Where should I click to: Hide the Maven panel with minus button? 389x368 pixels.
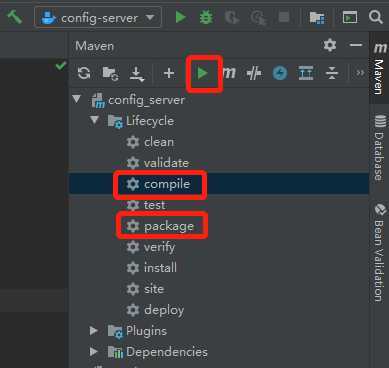click(x=356, y=45)
